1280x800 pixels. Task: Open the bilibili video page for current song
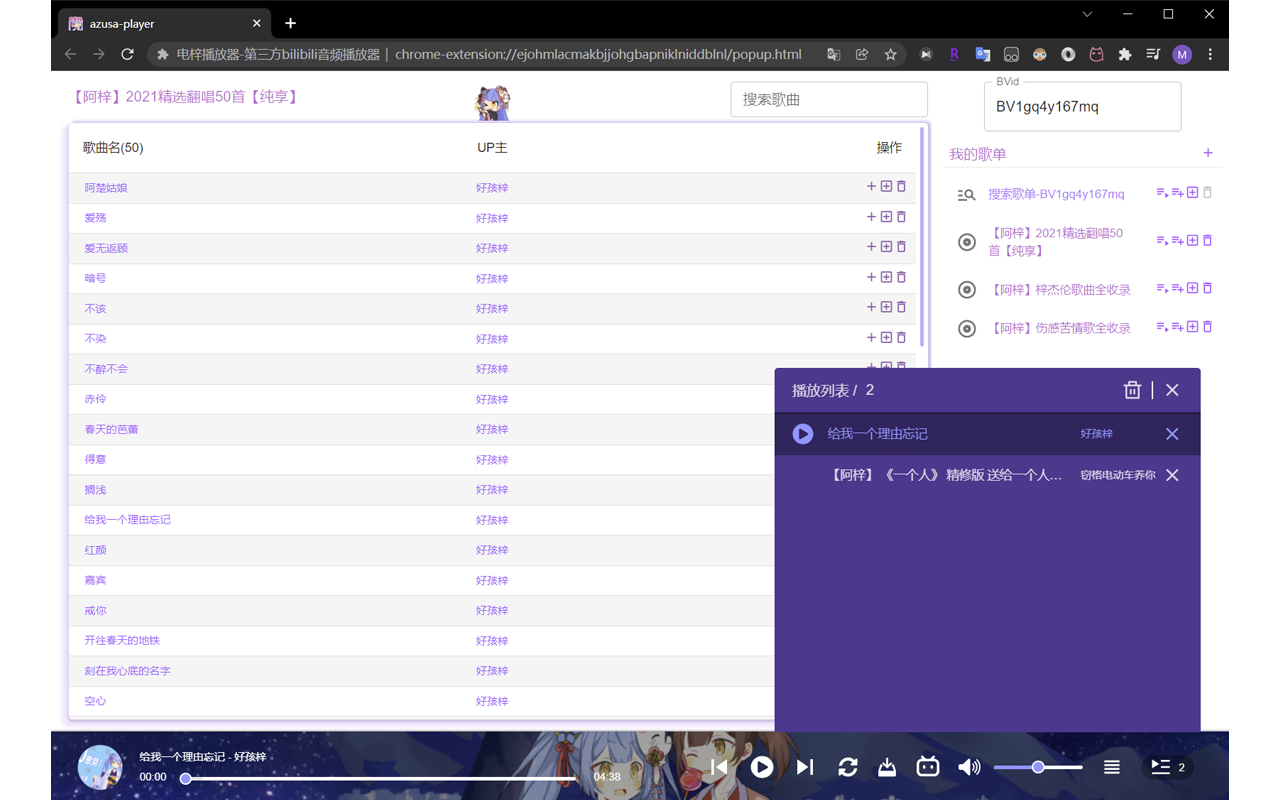pyautogui.click(x=927, y=767)
